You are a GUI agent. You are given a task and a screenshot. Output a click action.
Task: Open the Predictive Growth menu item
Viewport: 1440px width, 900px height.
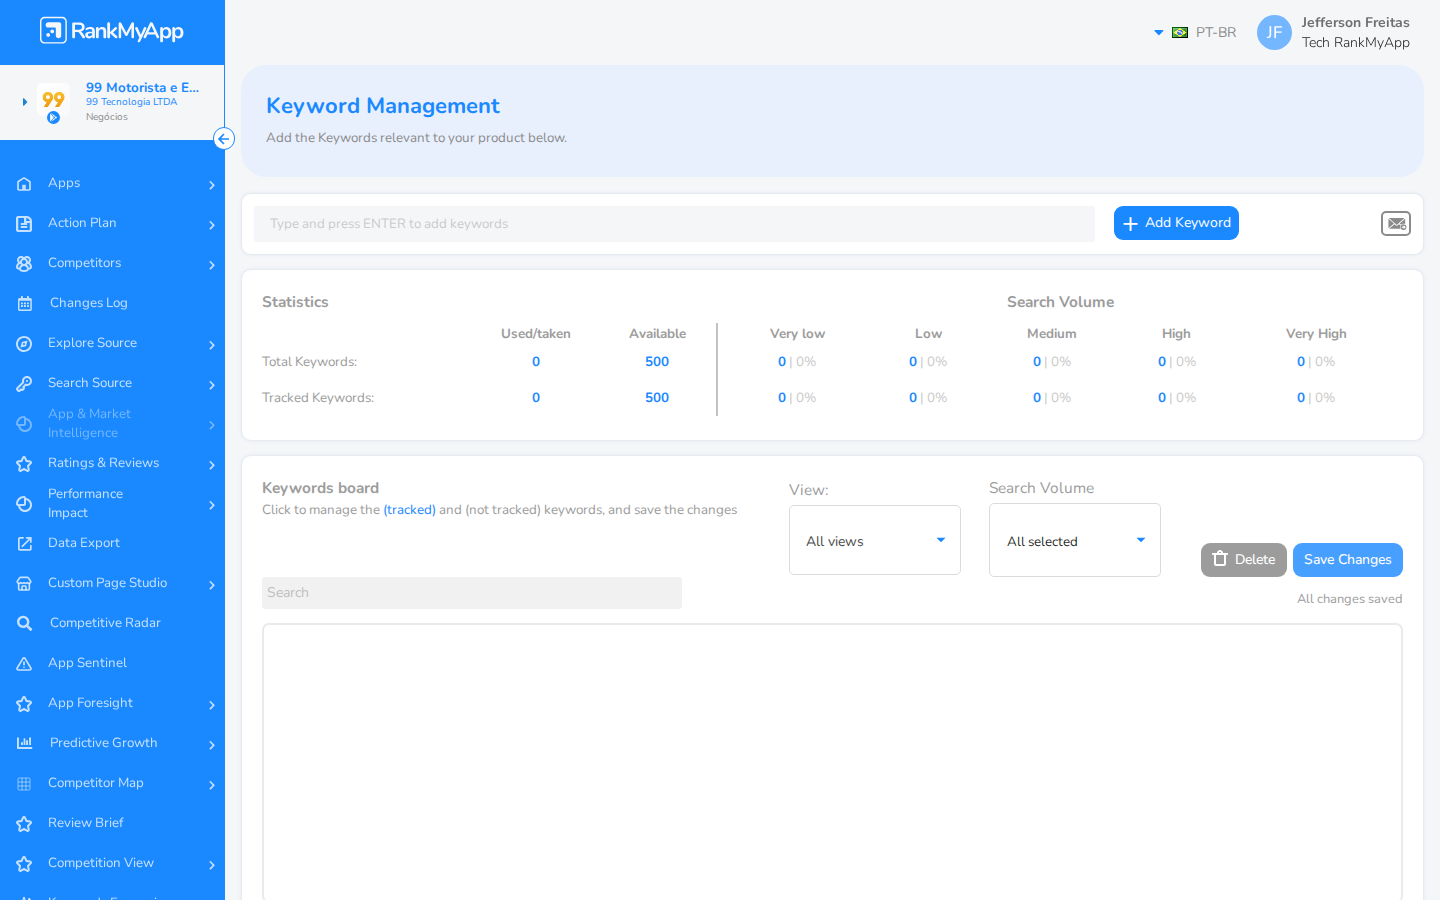pos(104,743)
